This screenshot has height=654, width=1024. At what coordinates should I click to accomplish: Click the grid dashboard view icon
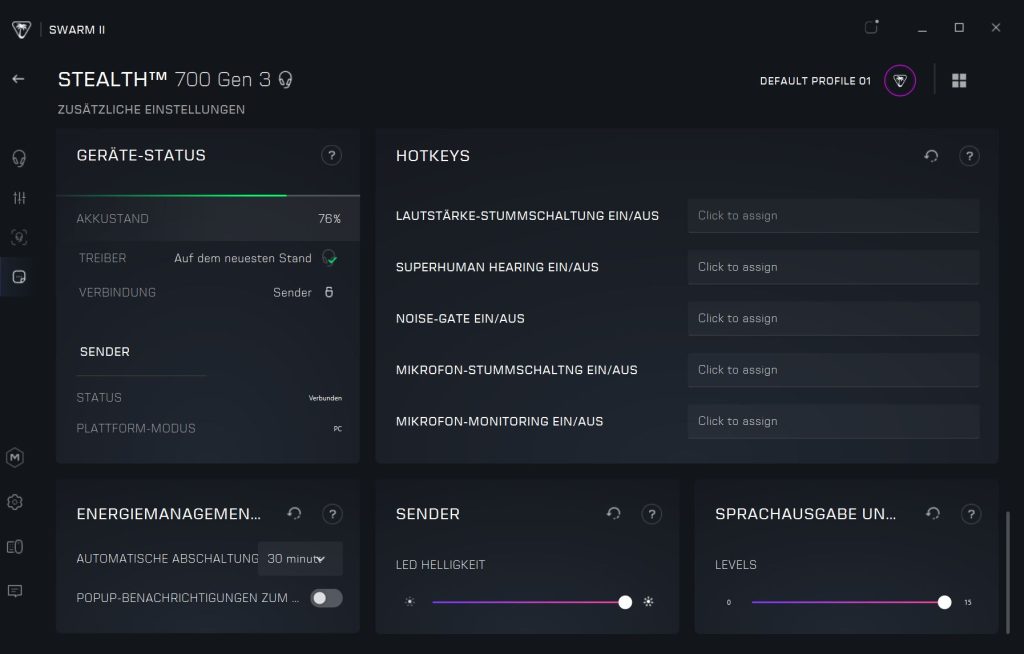(959, 81)
